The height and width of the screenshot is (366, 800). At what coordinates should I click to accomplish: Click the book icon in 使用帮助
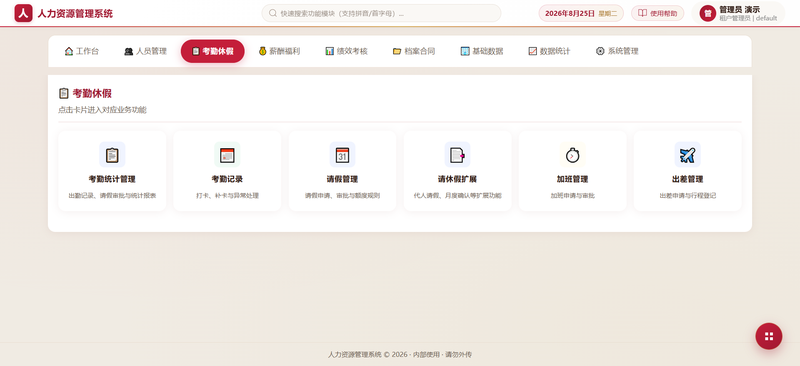(x=643, y=13)
